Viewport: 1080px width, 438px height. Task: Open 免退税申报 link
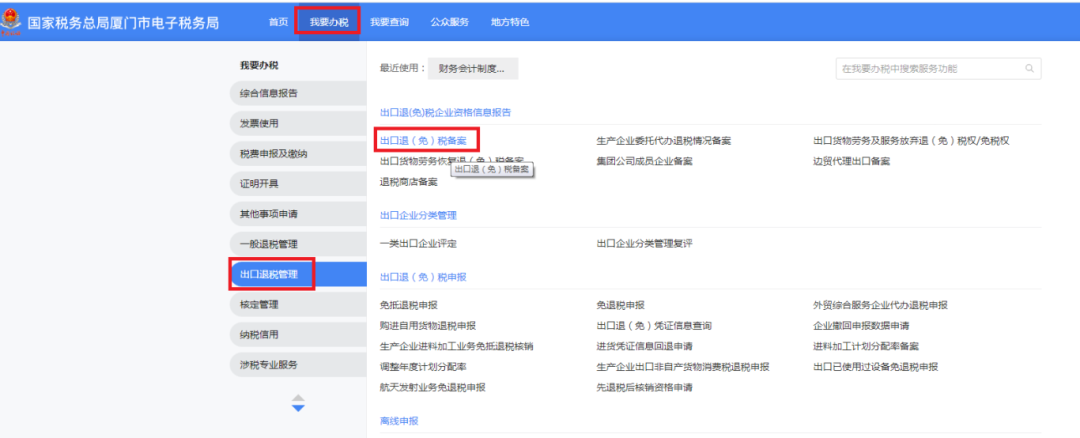pos(620,305)
